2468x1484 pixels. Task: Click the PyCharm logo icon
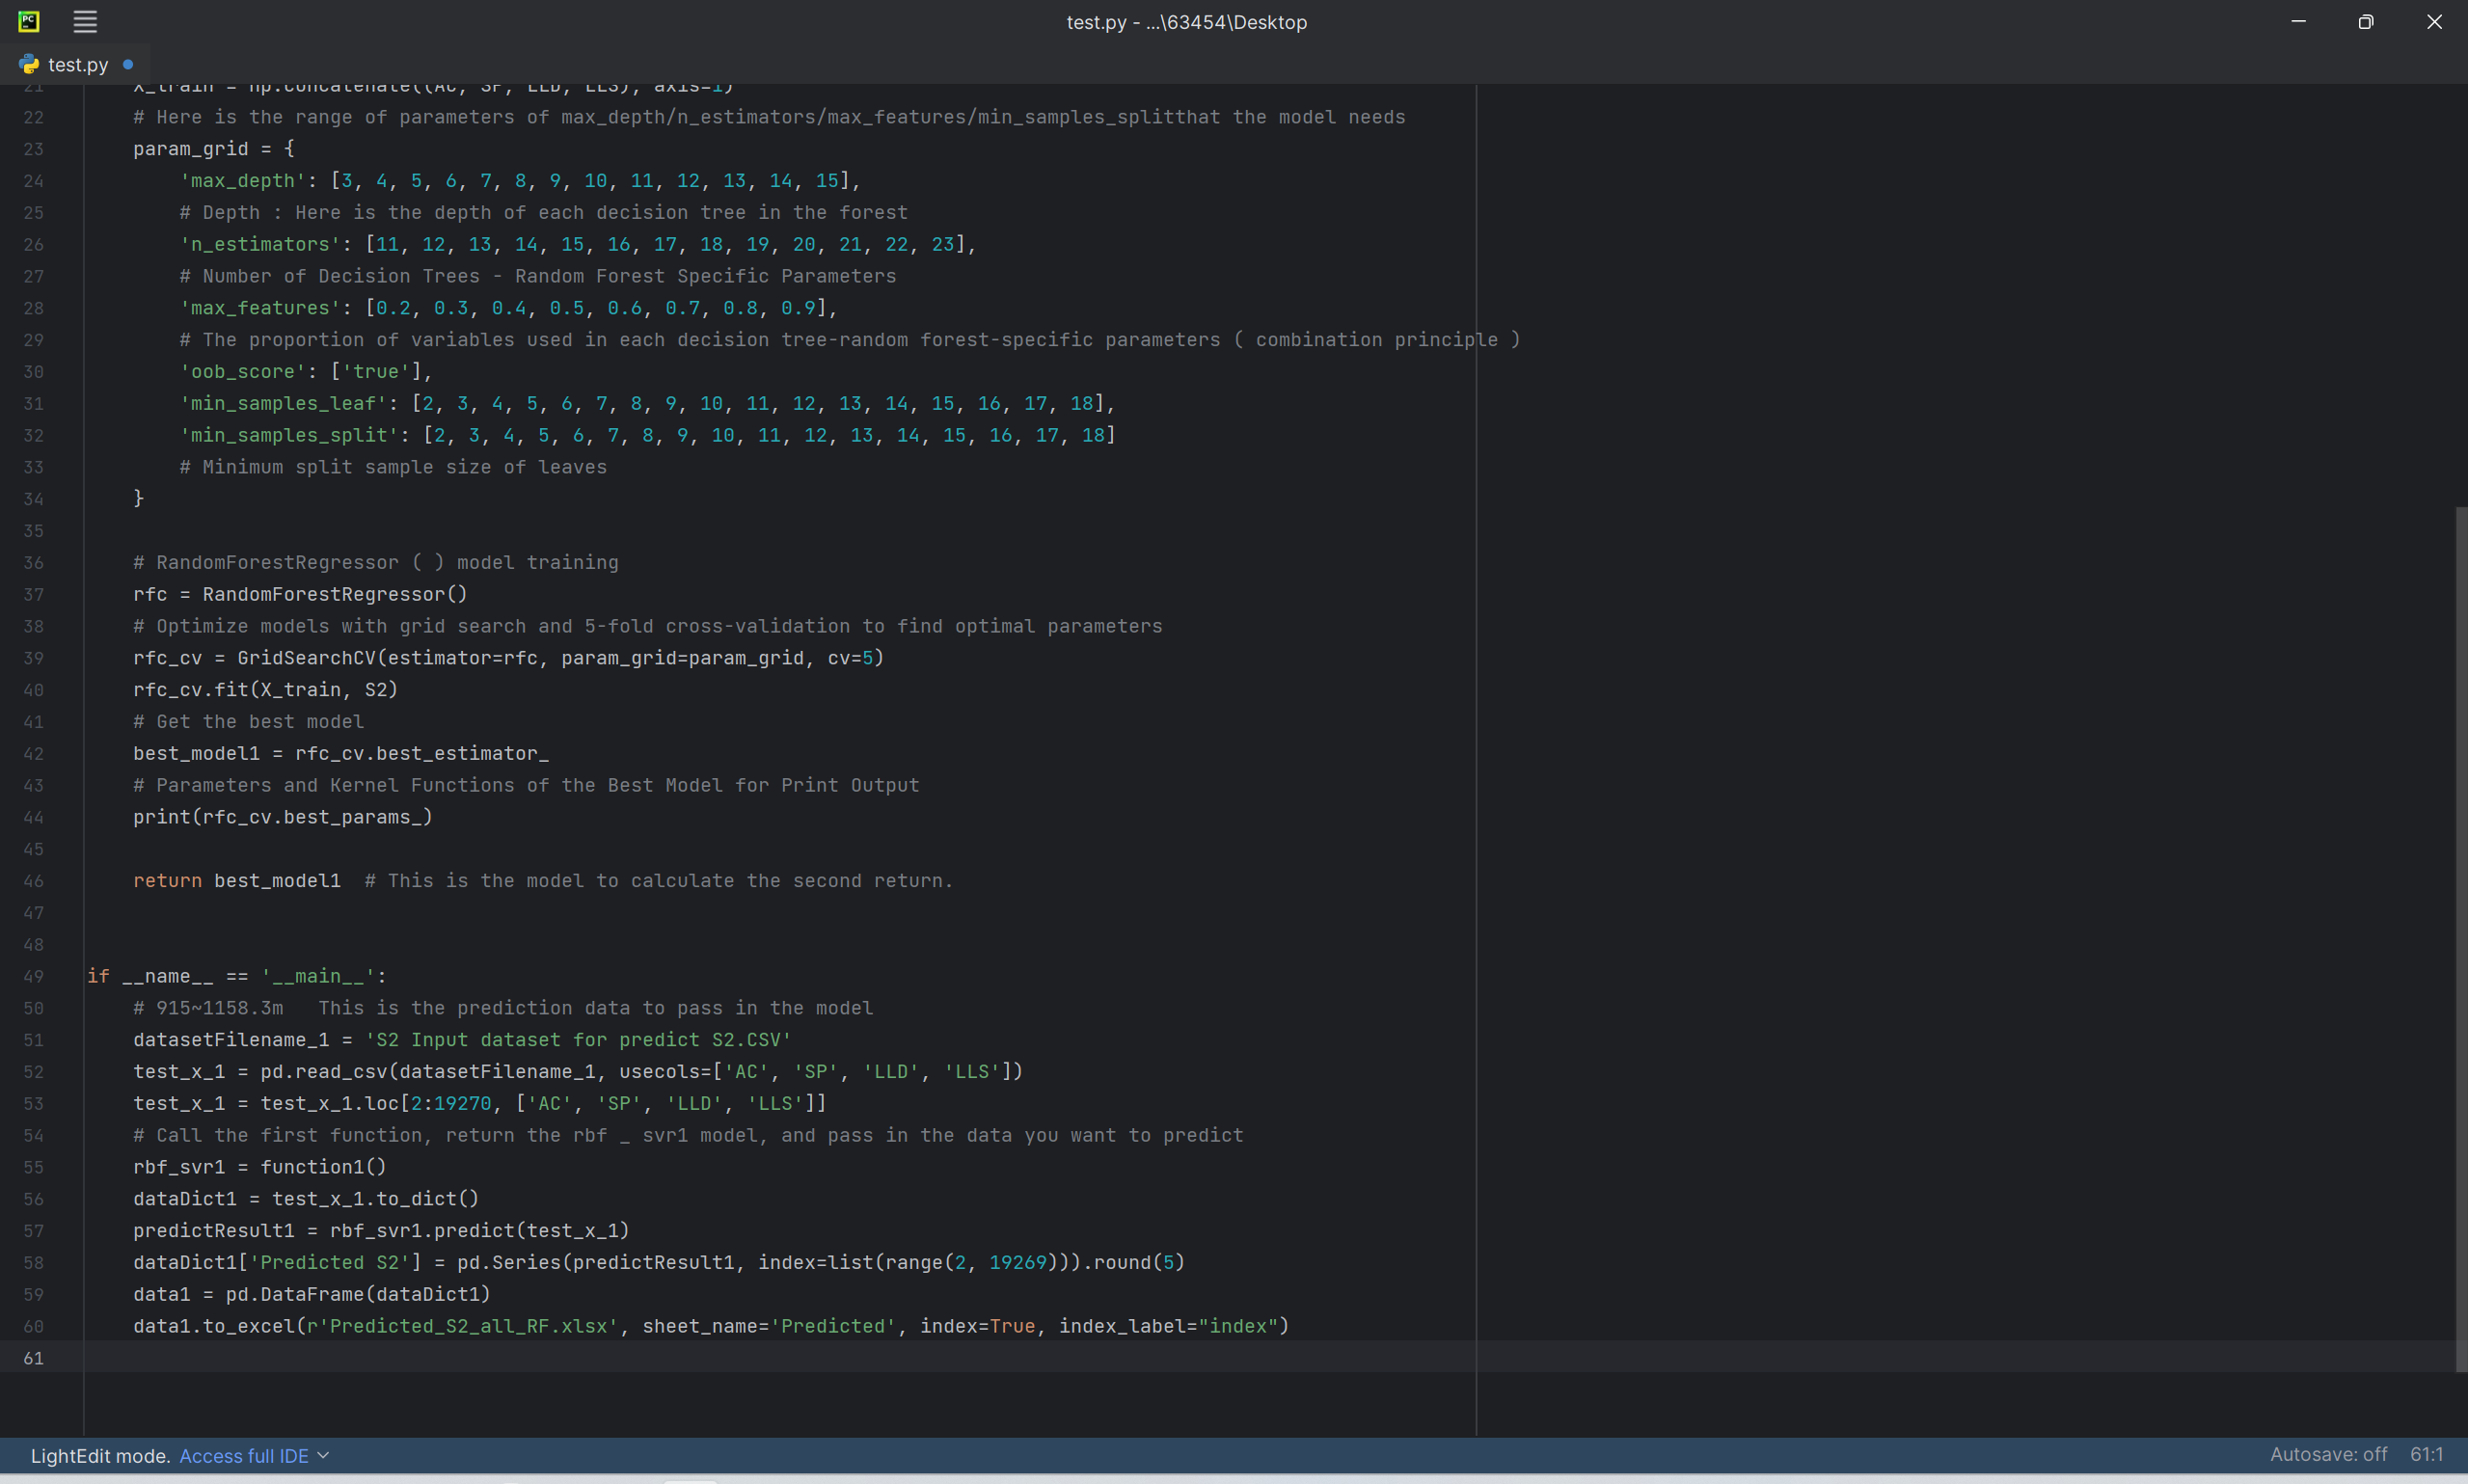click(29, 21)
